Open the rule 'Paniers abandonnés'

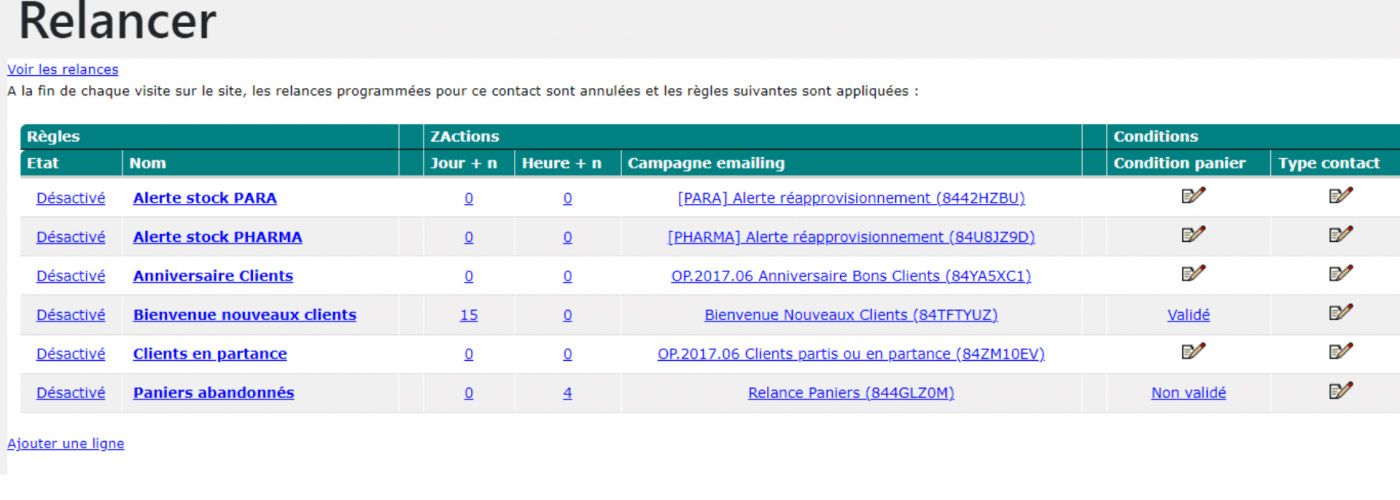coord(214,393)
